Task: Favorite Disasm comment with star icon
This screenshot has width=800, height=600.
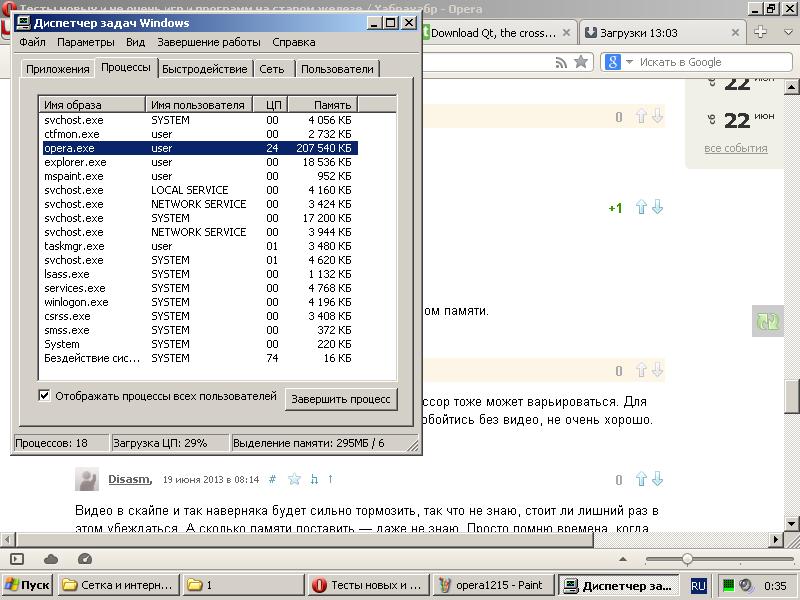Action: (x=294, y=479)
